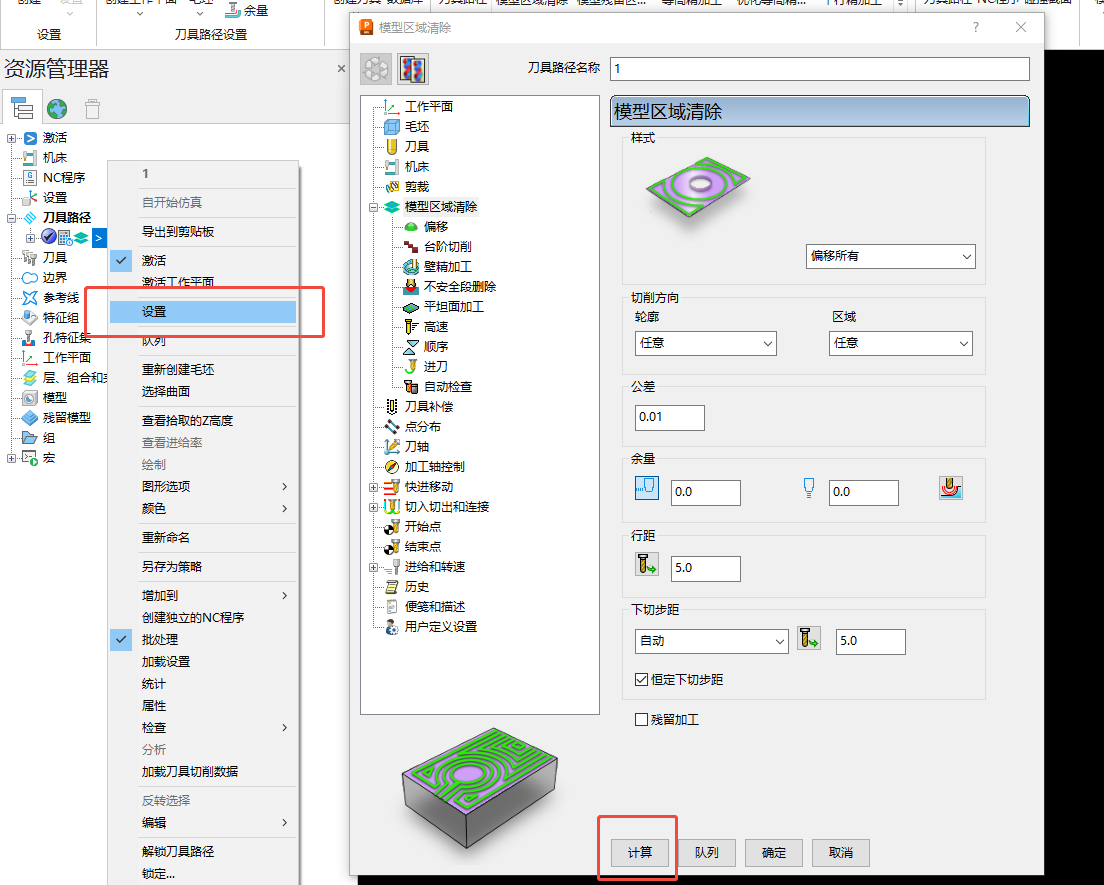Screen dimensions: 1104x885
Task: Click the globe tab icon in 资源管理器
Action: pyautogui.click(x=57, y=108)
